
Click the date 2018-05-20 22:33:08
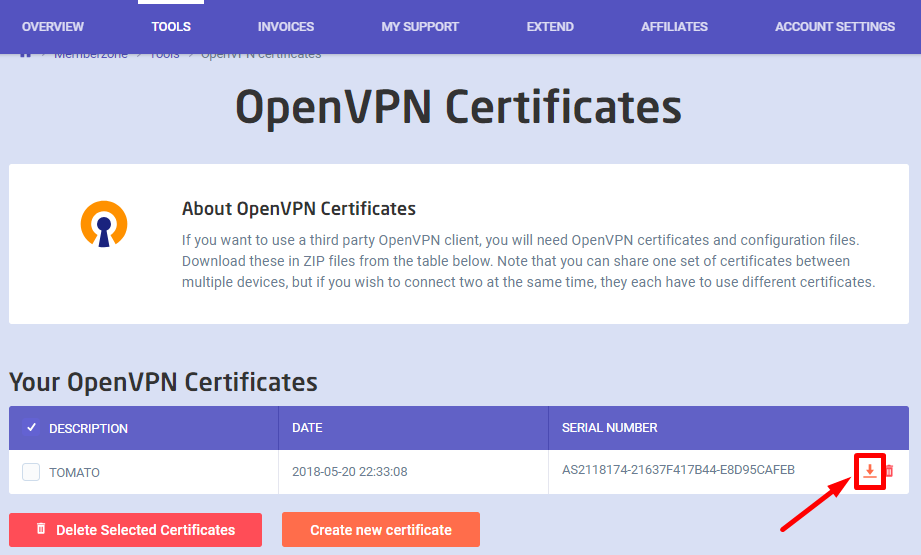(x=349, y=472)
